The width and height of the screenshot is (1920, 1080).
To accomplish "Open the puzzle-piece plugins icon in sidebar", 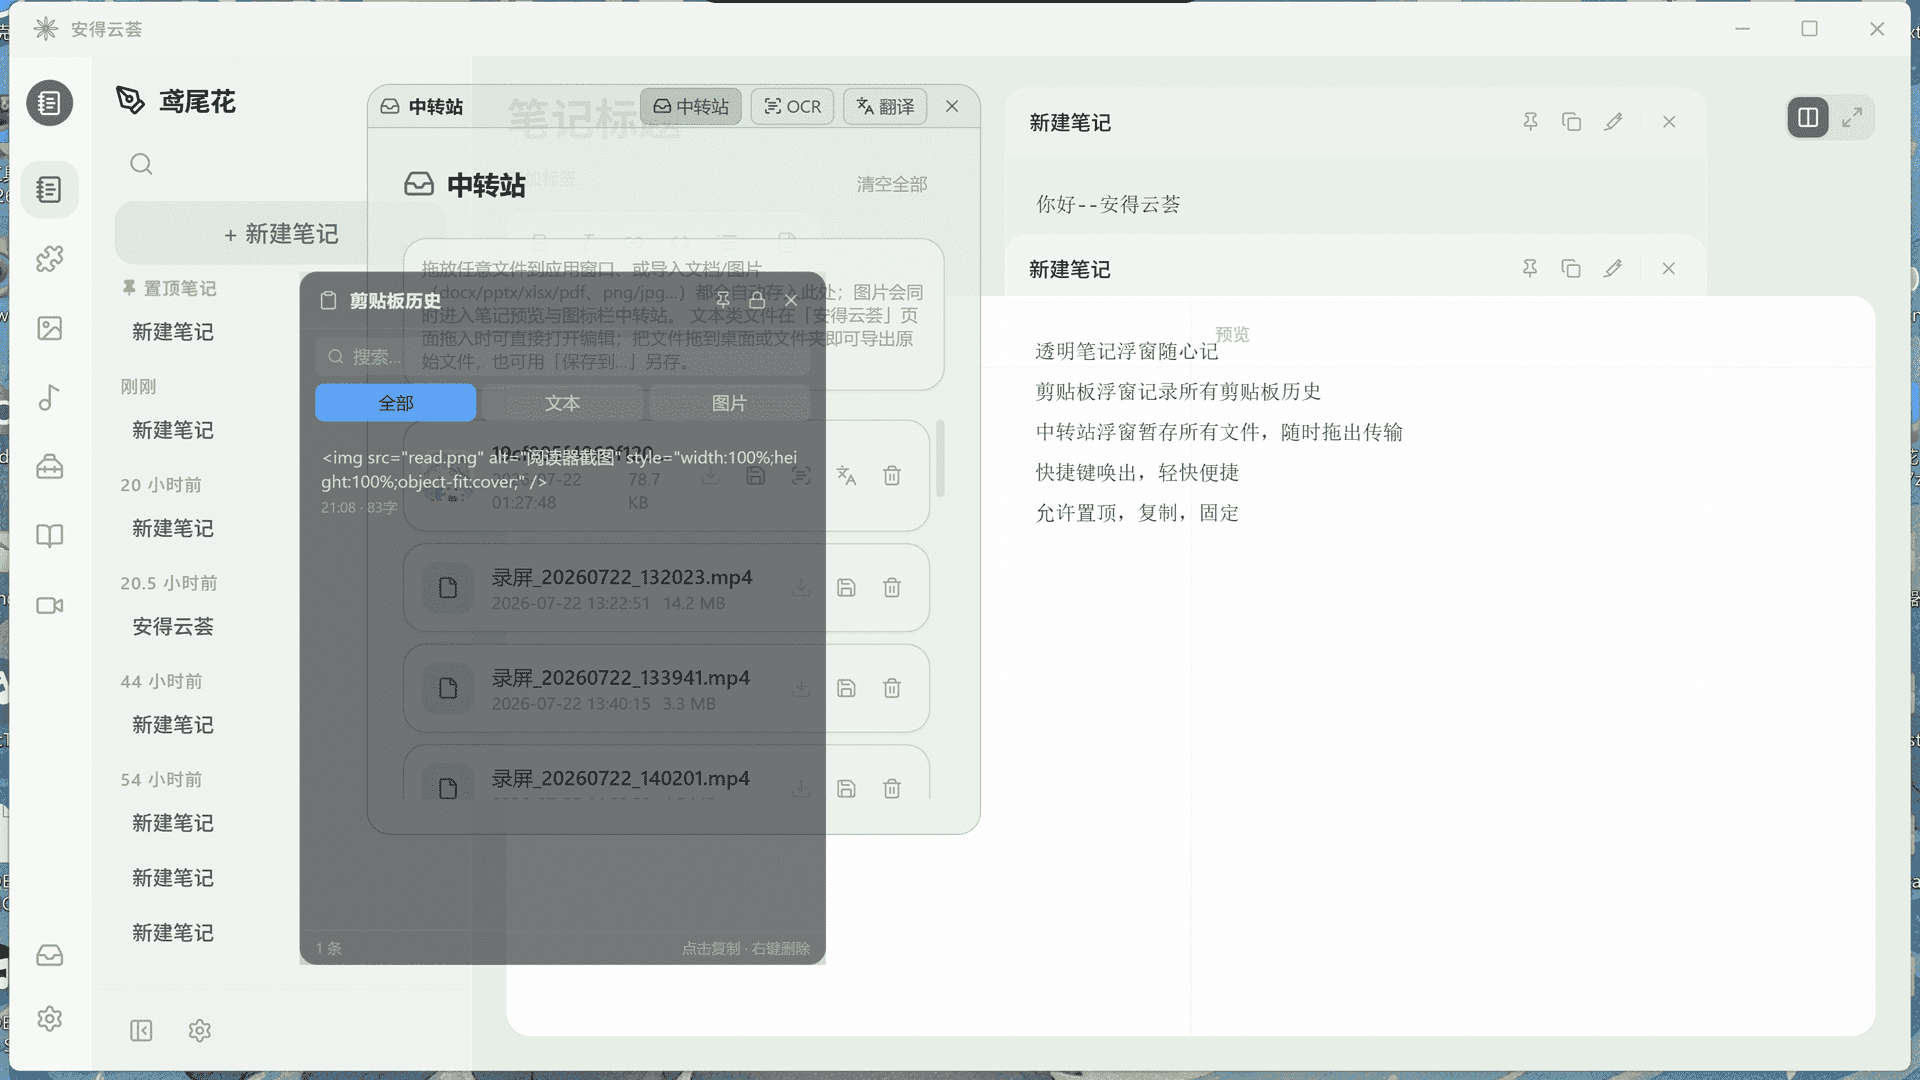I will click(49, 259).
